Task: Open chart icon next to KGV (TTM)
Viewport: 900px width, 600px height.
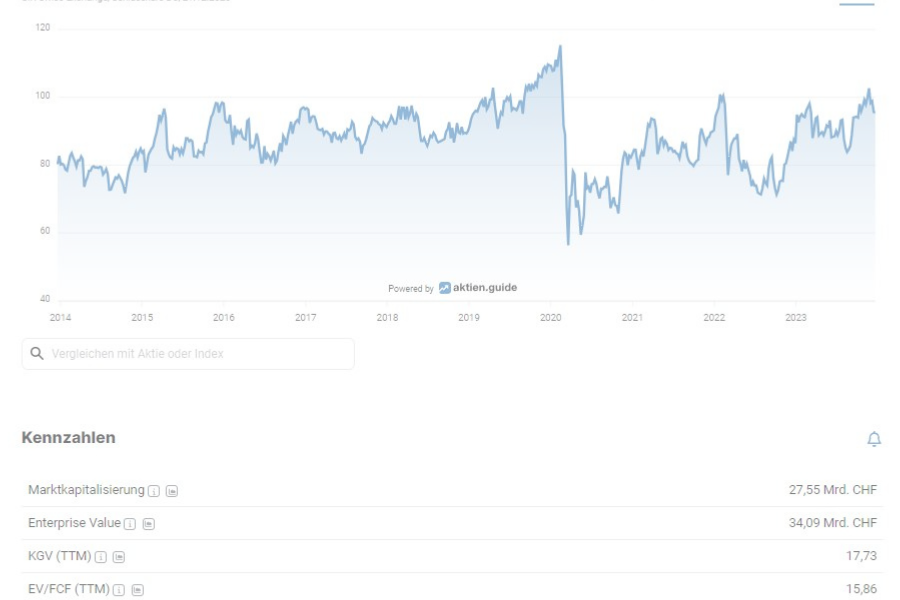Action: (119, 557)
